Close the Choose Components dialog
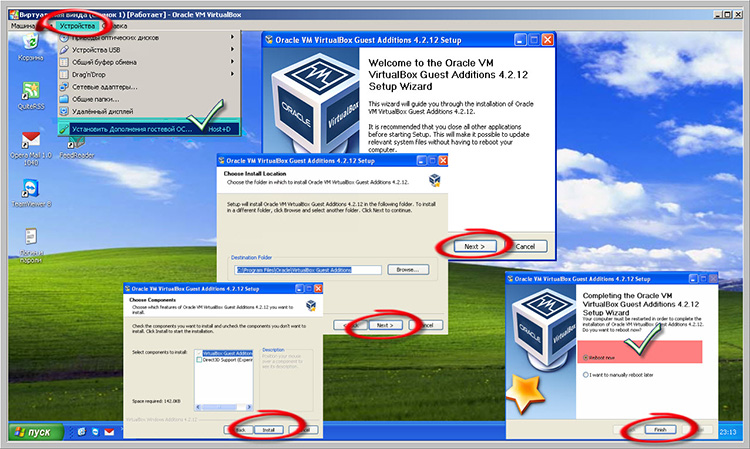 pyautogui.click(x=318, y=289)
